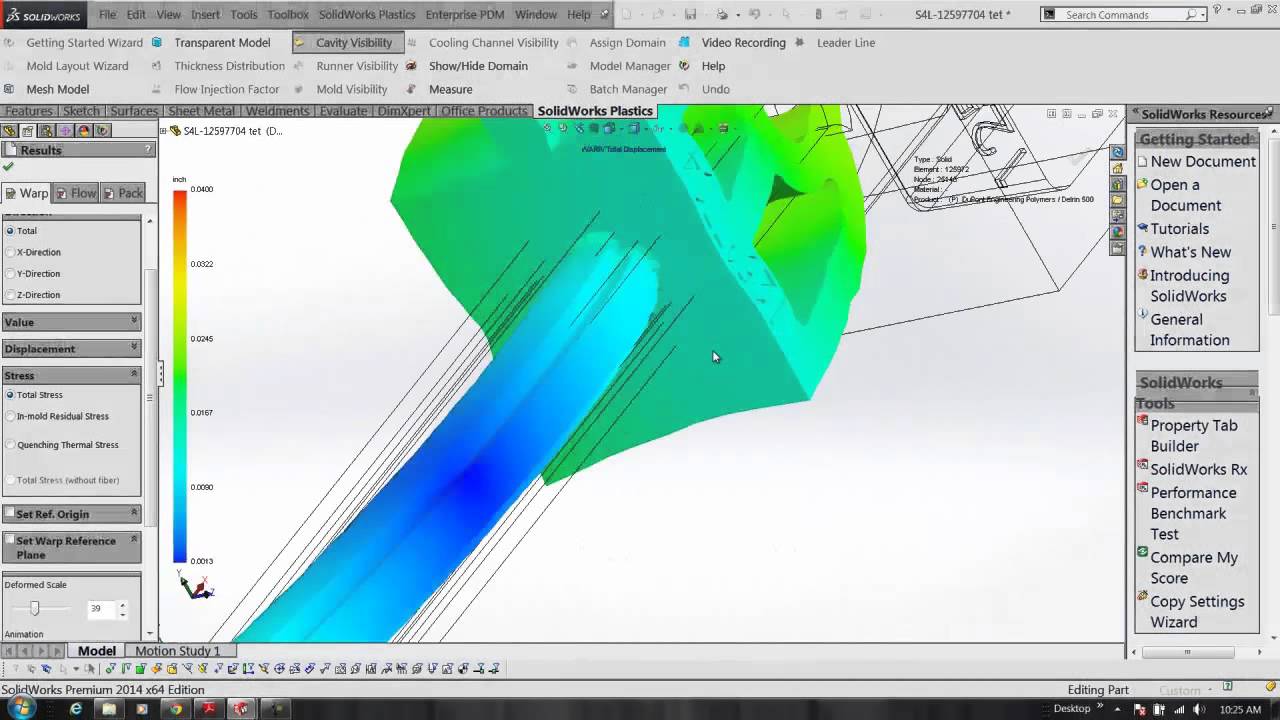The image size is (1280, 720).
Task: Open Google Chrome from the taskbar
Action: click(175, 709)
